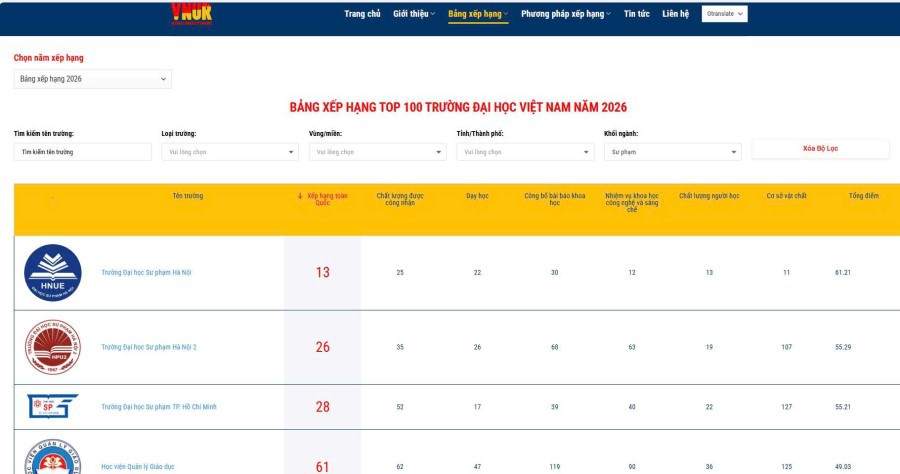Viewport: 900px width, 474px height.
Task: Open the Khối ngành dropdown showing Sư phạm
Action: click(x=672, y=152)
